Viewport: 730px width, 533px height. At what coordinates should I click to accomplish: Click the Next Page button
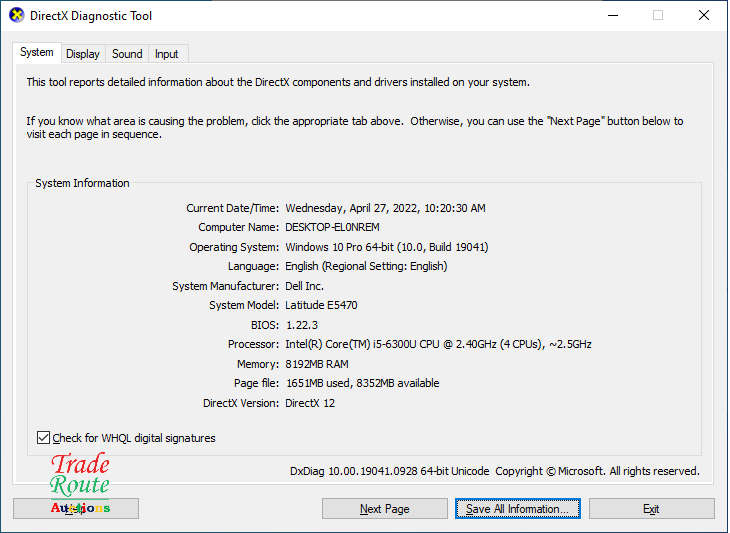(385, 509)
